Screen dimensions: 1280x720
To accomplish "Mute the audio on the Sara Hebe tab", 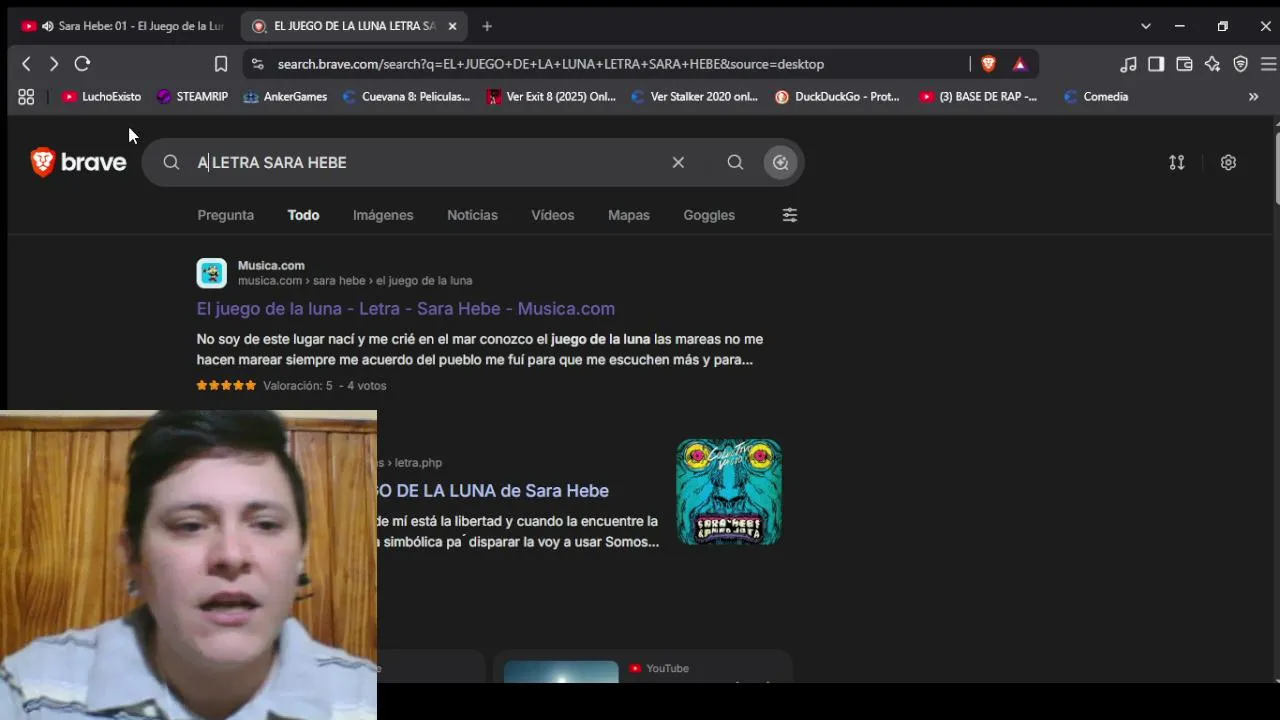I will (x=47, y=26).
